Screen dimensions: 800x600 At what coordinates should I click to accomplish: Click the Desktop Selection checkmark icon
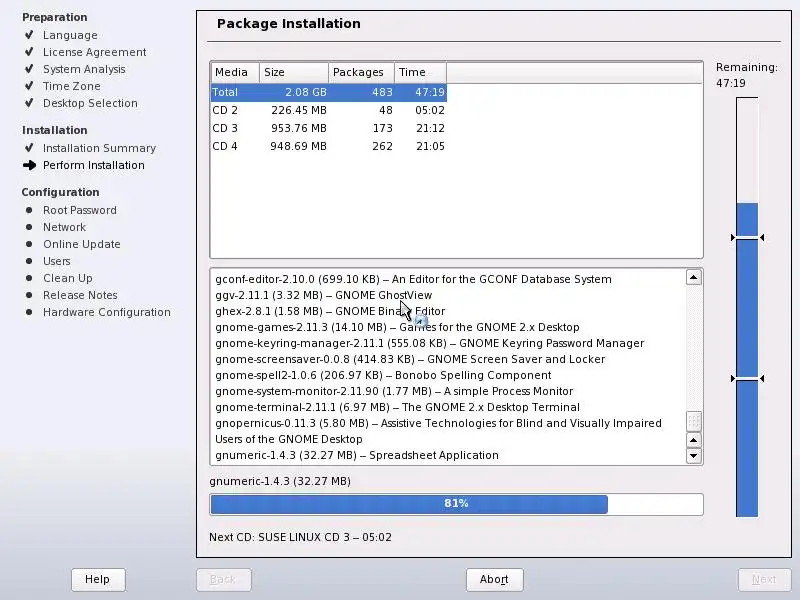point(29,103)
